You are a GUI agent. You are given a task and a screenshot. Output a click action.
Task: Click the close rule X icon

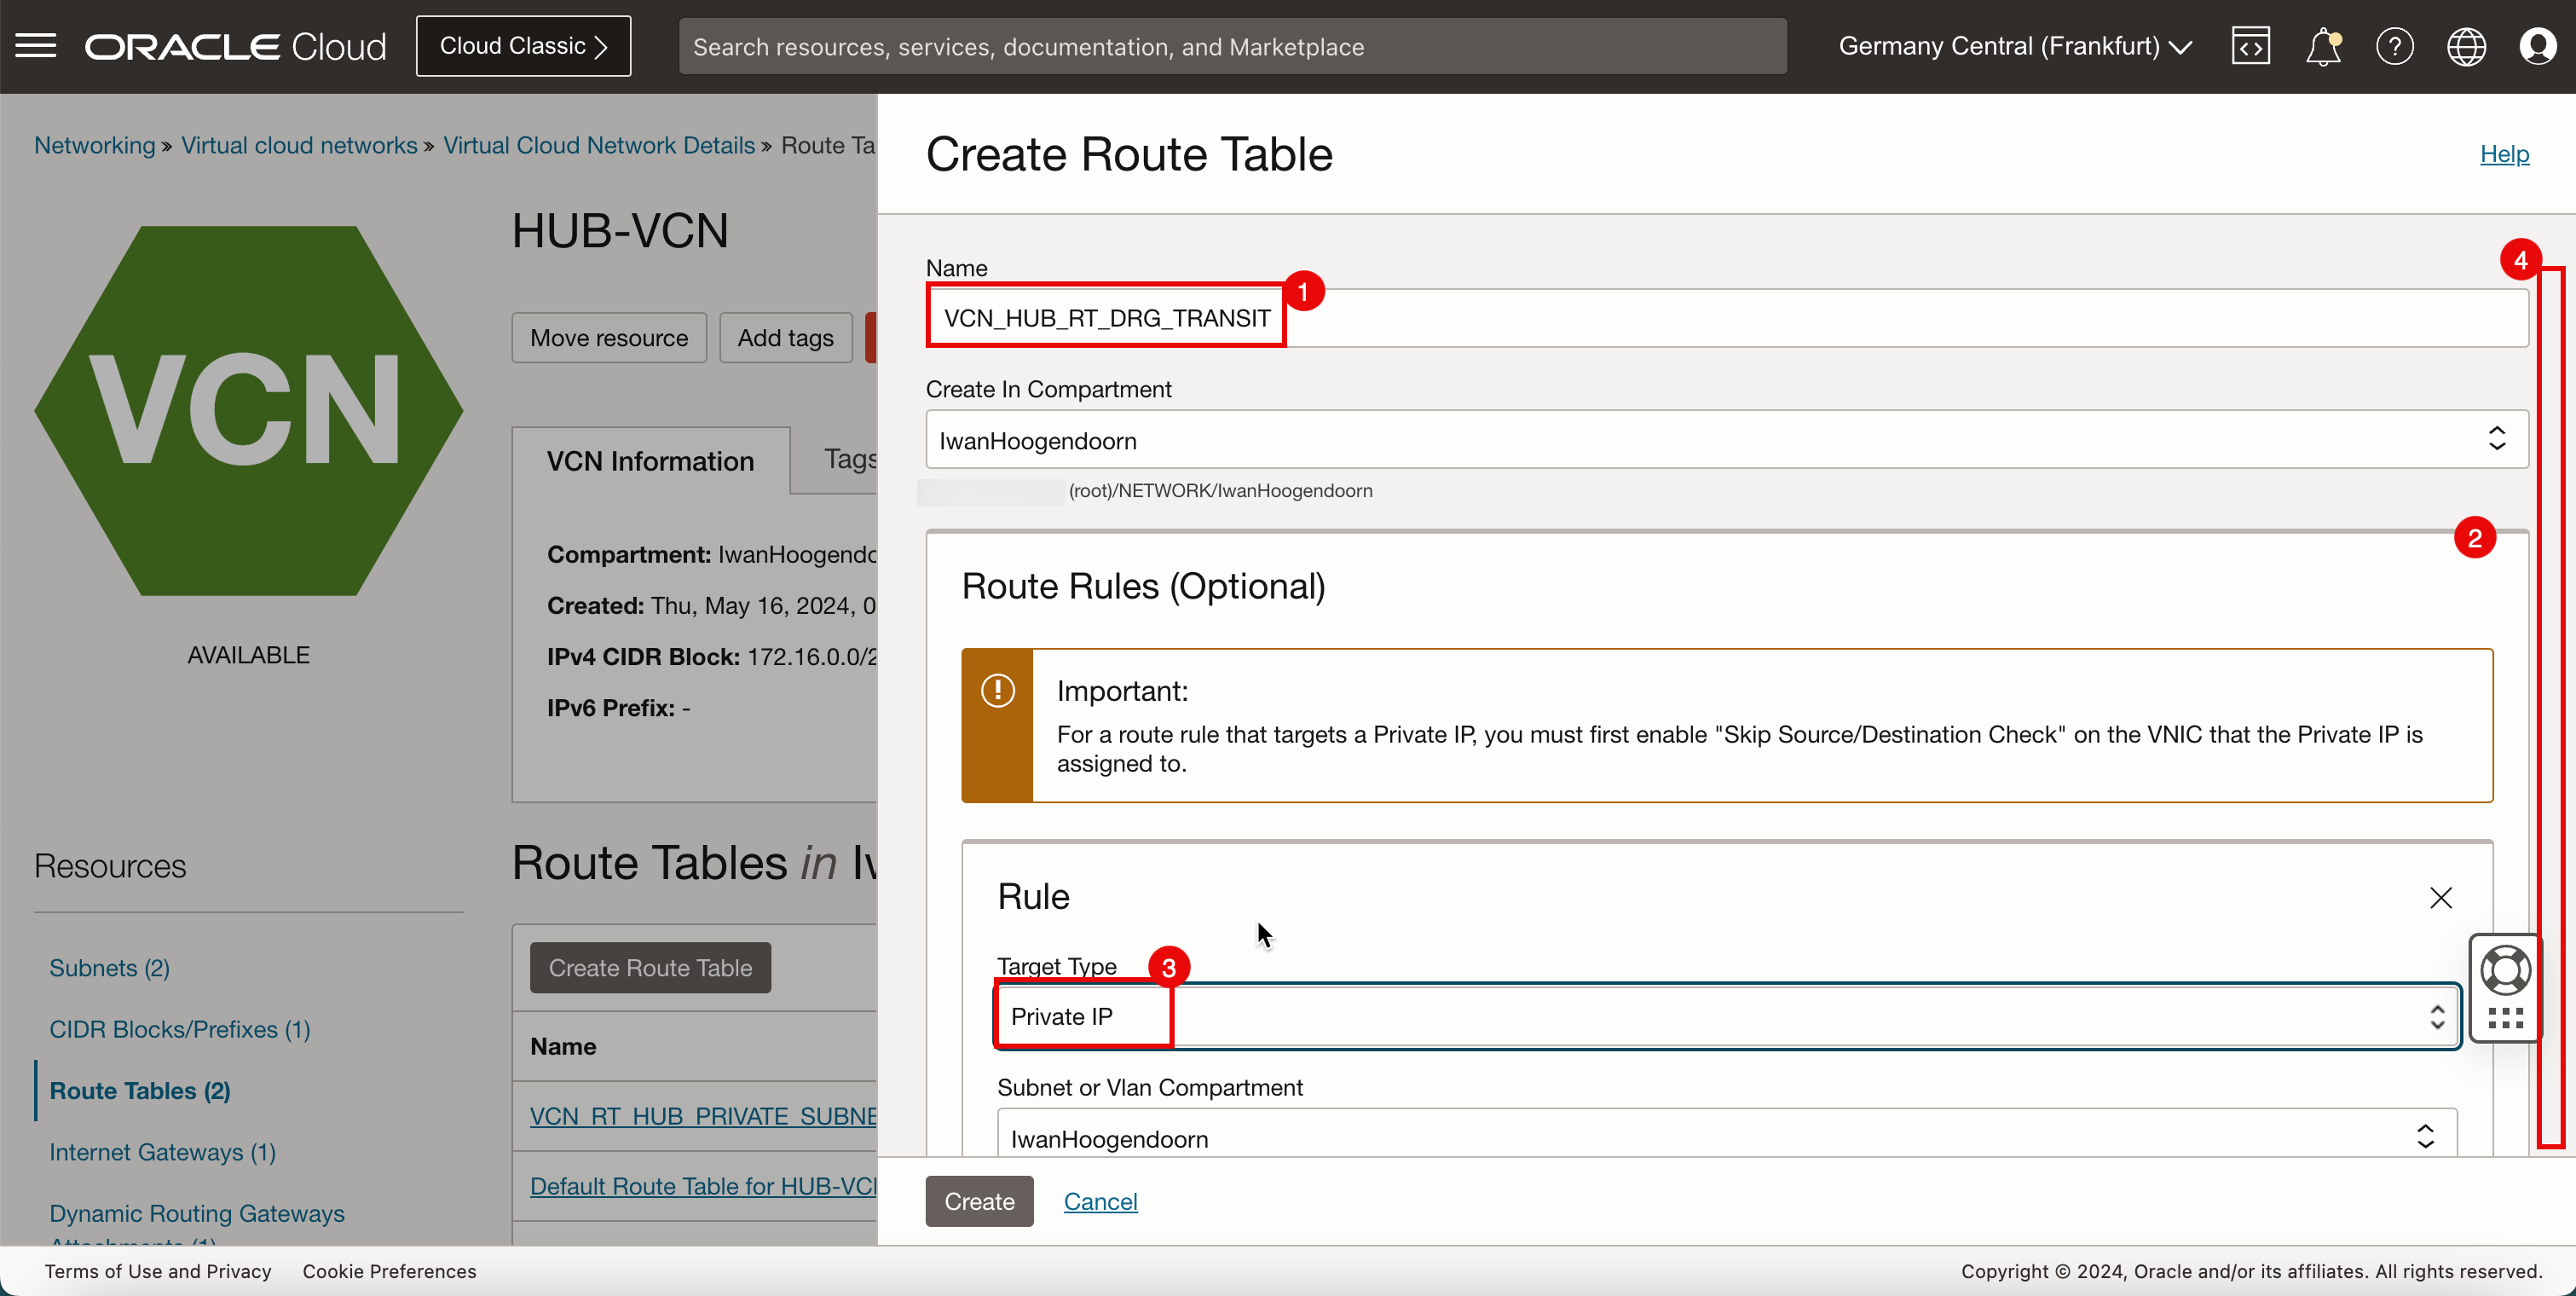(x=2439, y=896)
